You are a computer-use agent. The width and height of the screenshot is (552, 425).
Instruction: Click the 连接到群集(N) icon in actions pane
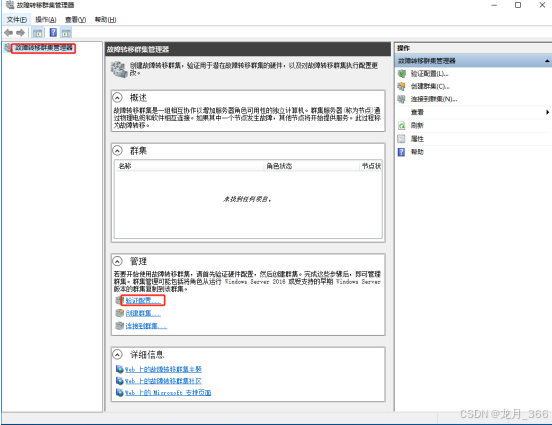point(401,99)
